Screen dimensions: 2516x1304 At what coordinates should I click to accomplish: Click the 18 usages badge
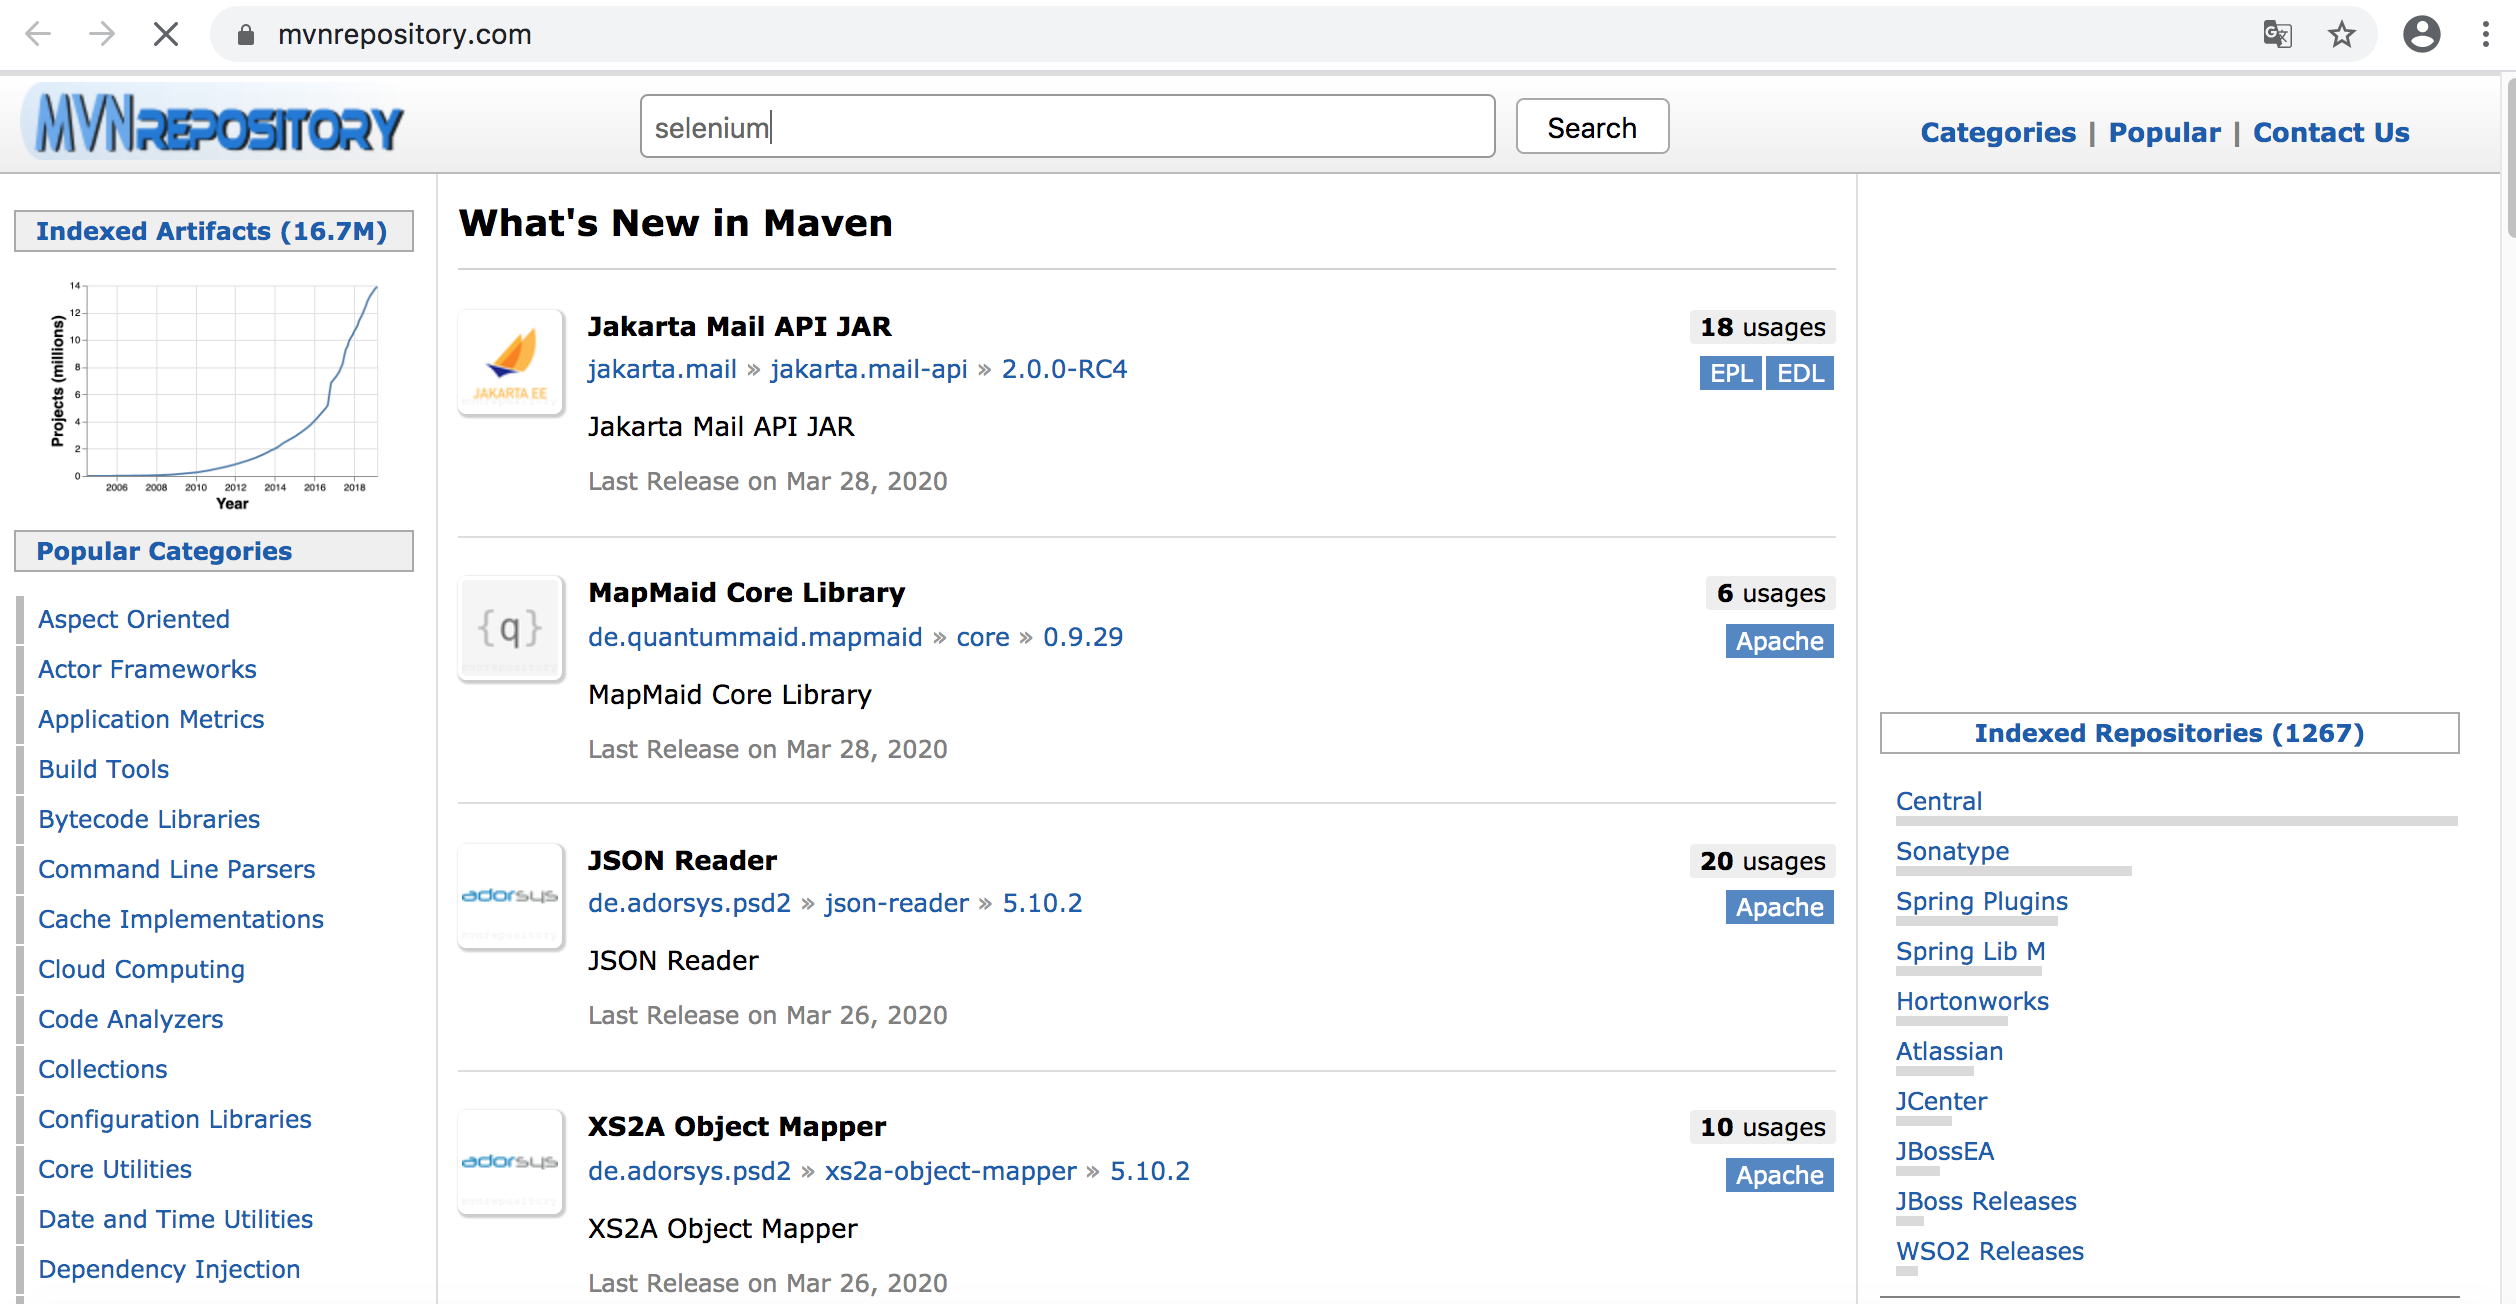click(x=1762, y=327)
